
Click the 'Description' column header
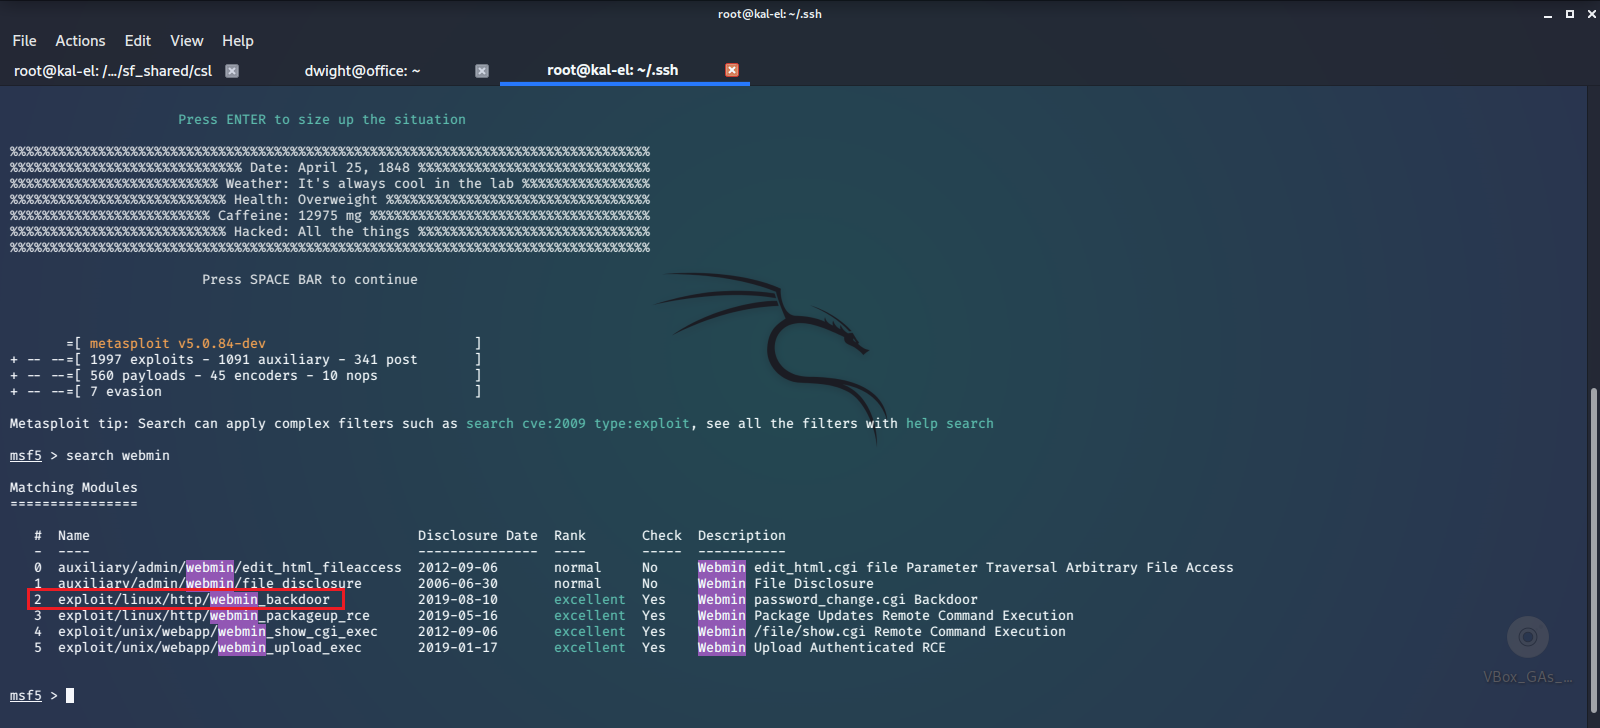coord(742,535)
